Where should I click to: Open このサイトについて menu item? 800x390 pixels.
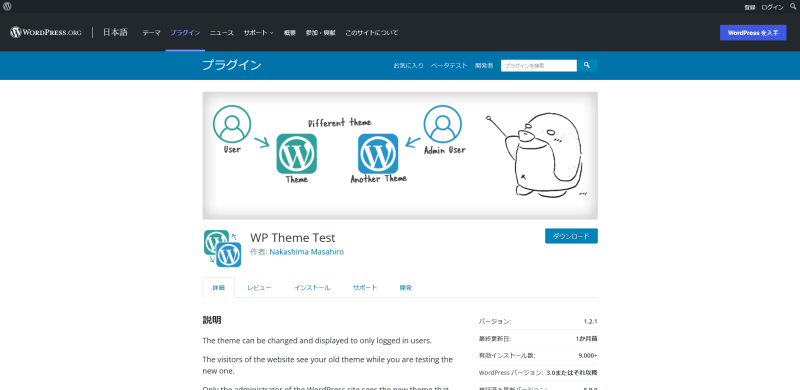pos(371,33)
